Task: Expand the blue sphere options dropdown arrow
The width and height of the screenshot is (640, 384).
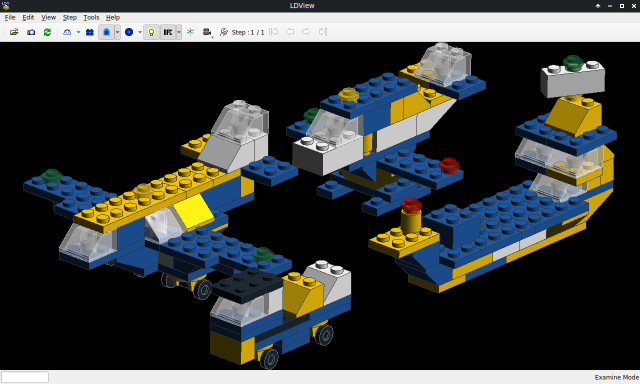Action: click(x=140, y=32)
